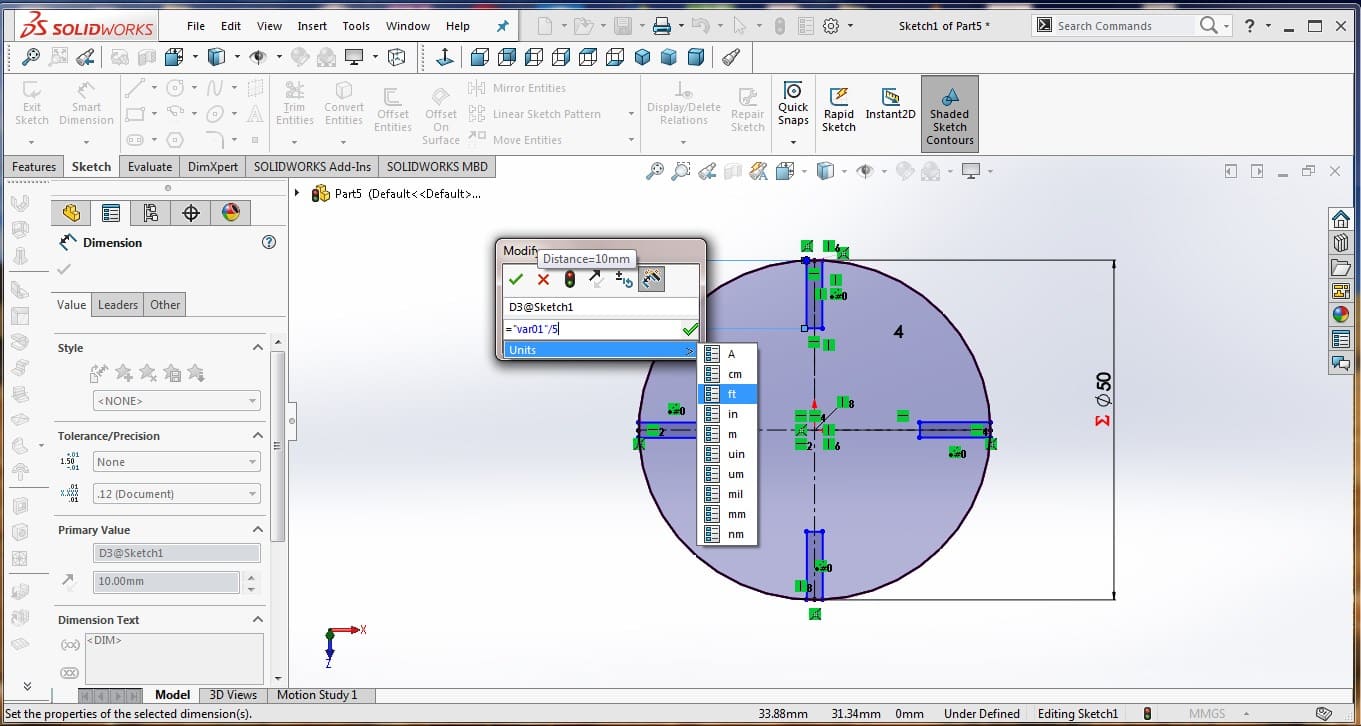Screen dimensions: 1361x726
Task: Open the FeatureManager Design Tree tab icon
Action: pos(71,213)
